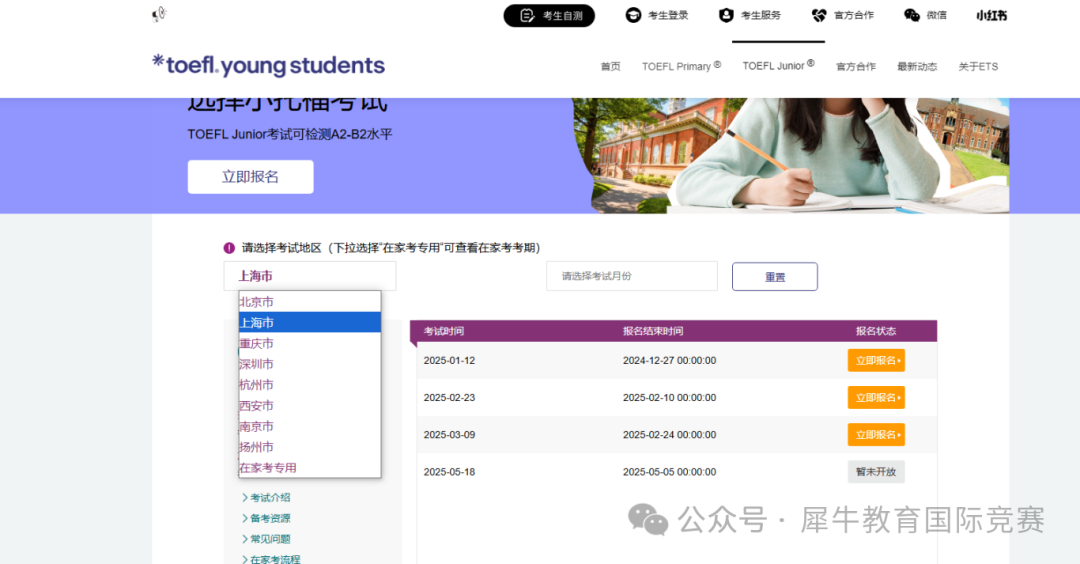
Task: Click the purple exclamation info icon
Action: point(229,248)
